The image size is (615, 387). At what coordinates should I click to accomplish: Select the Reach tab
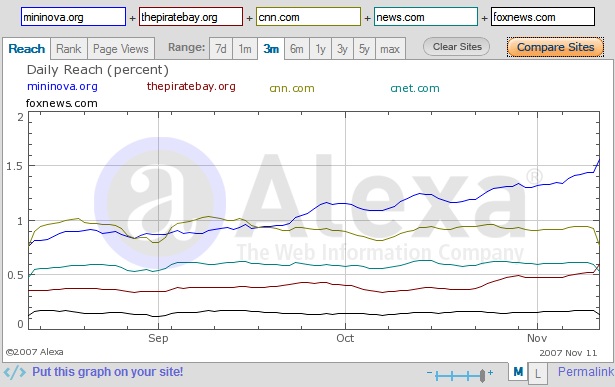[x=27, y=49]
